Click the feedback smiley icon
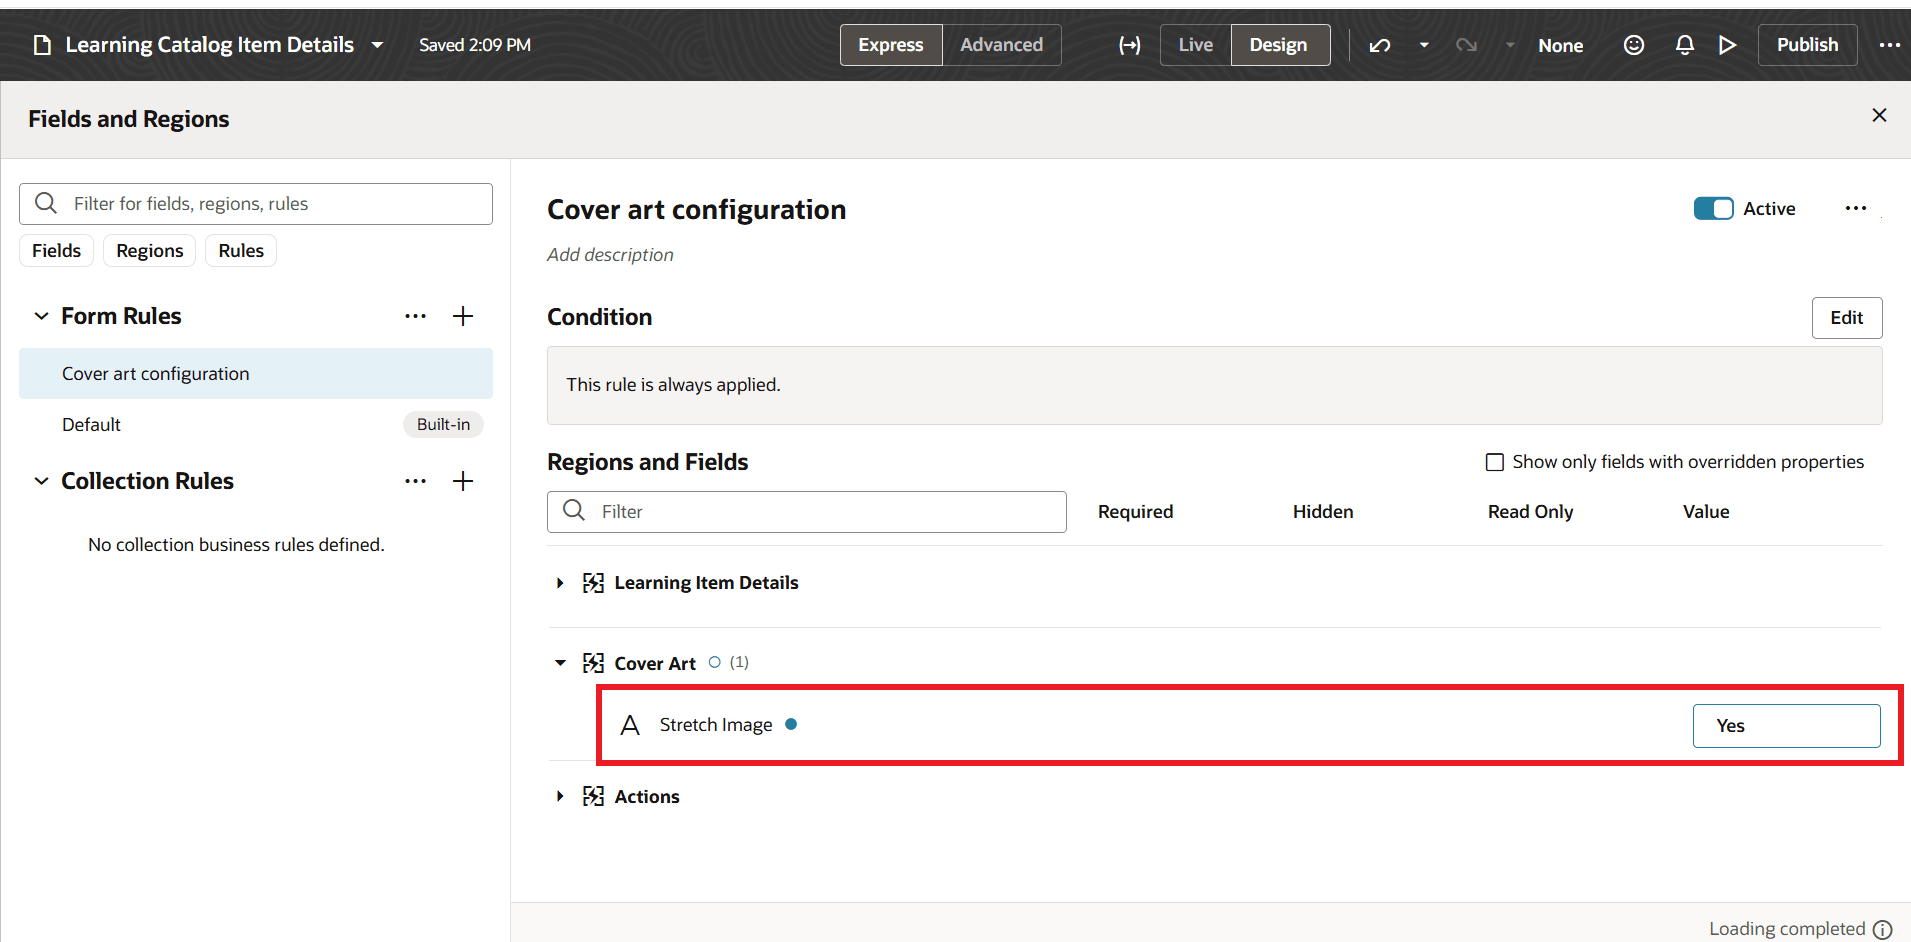Screen dimensions: 1911x942 [1634, 45]
